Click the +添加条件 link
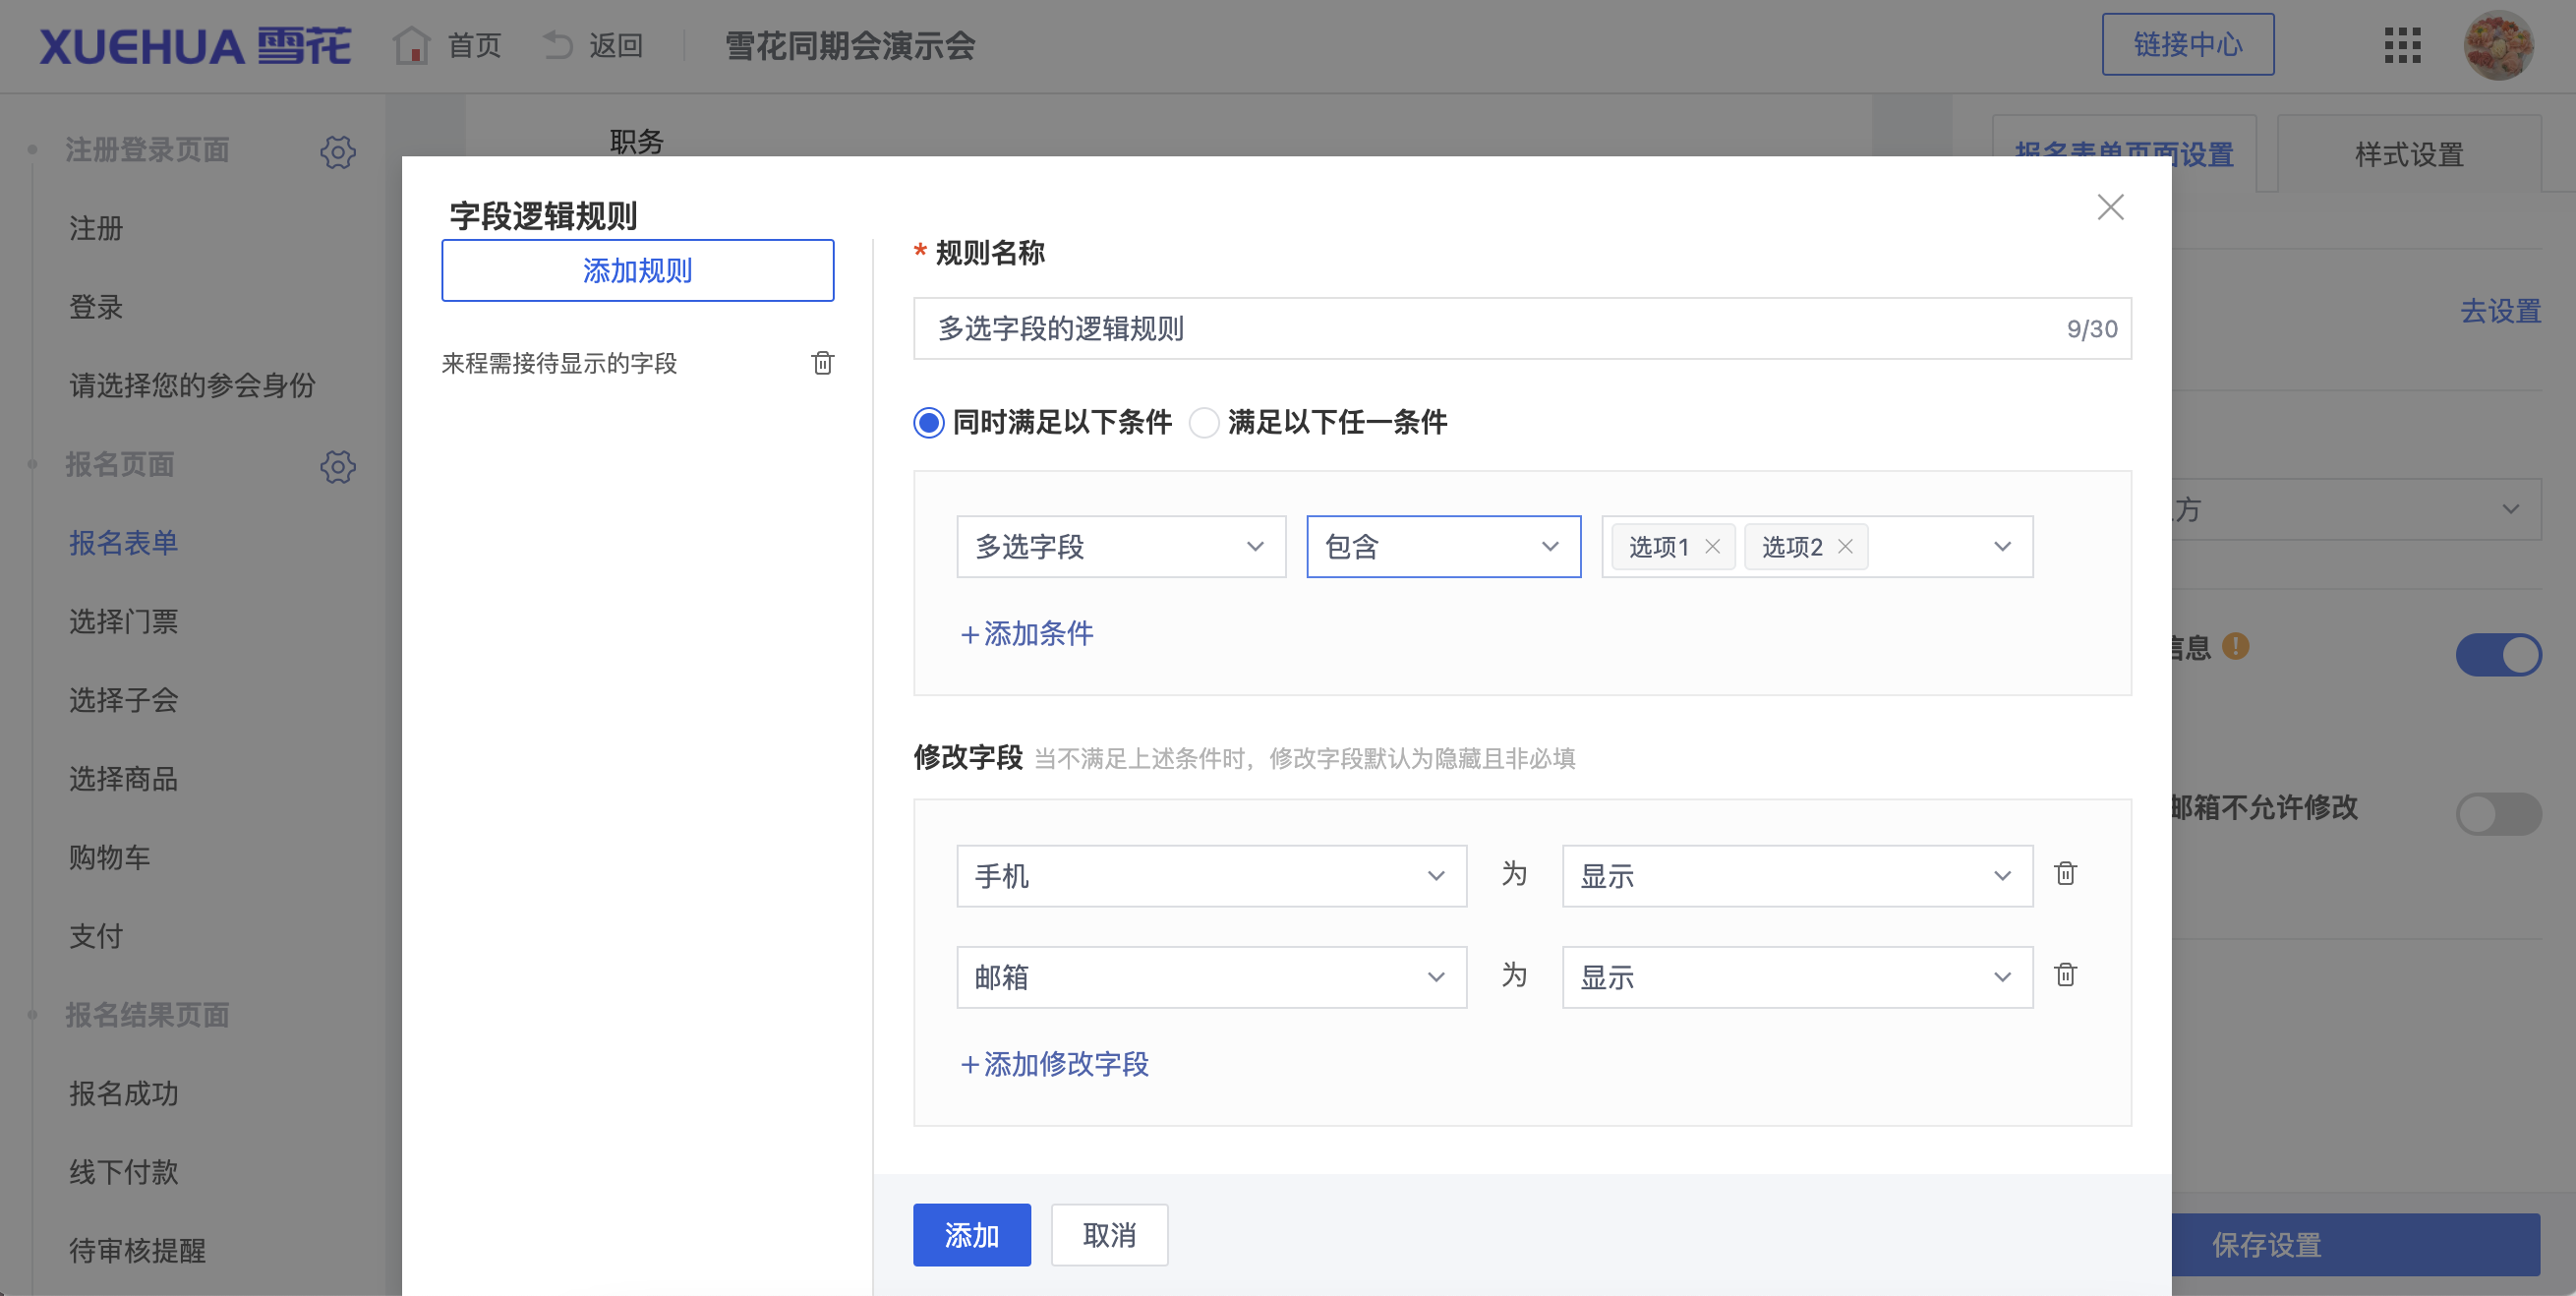The height and width of the screenshot is (1296, 2576). coord(1026,634)
